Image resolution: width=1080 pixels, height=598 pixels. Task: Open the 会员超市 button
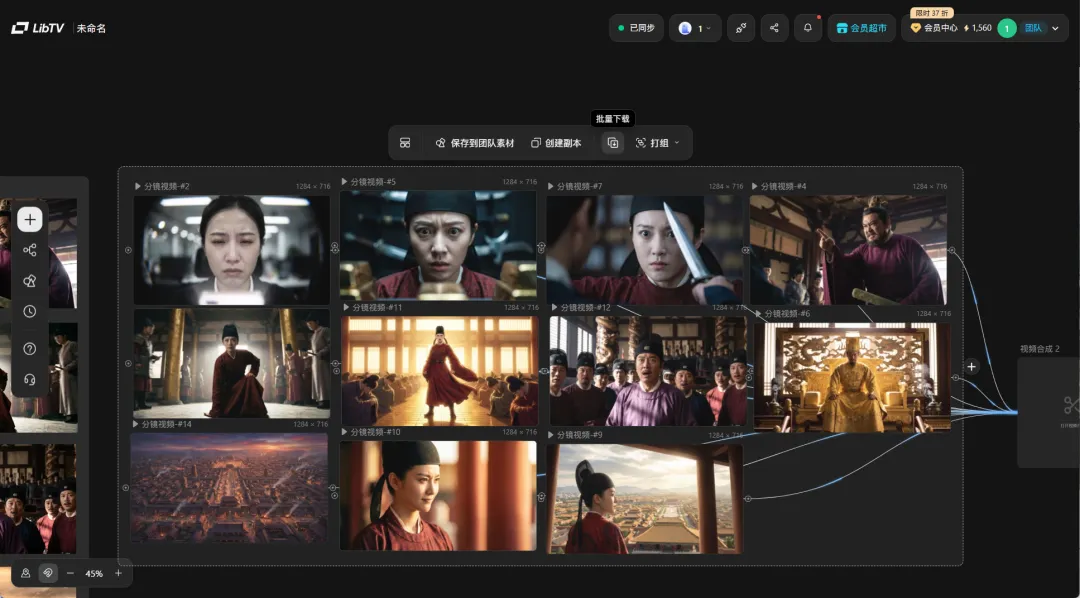point(861,28)
